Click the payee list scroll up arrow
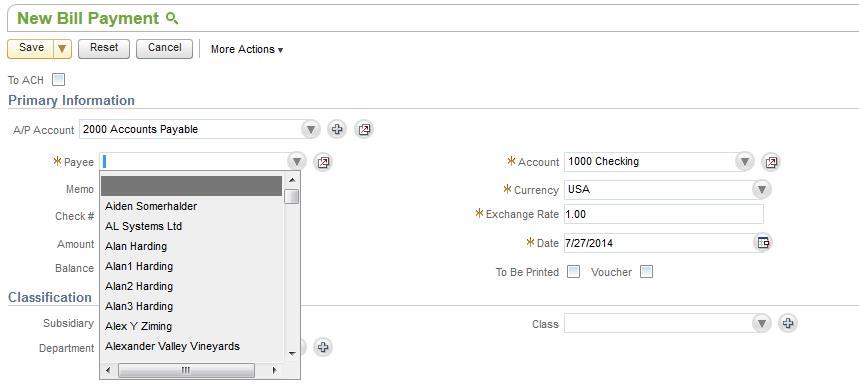The height and width of the screenshot is (384, 859). [292, 180]
